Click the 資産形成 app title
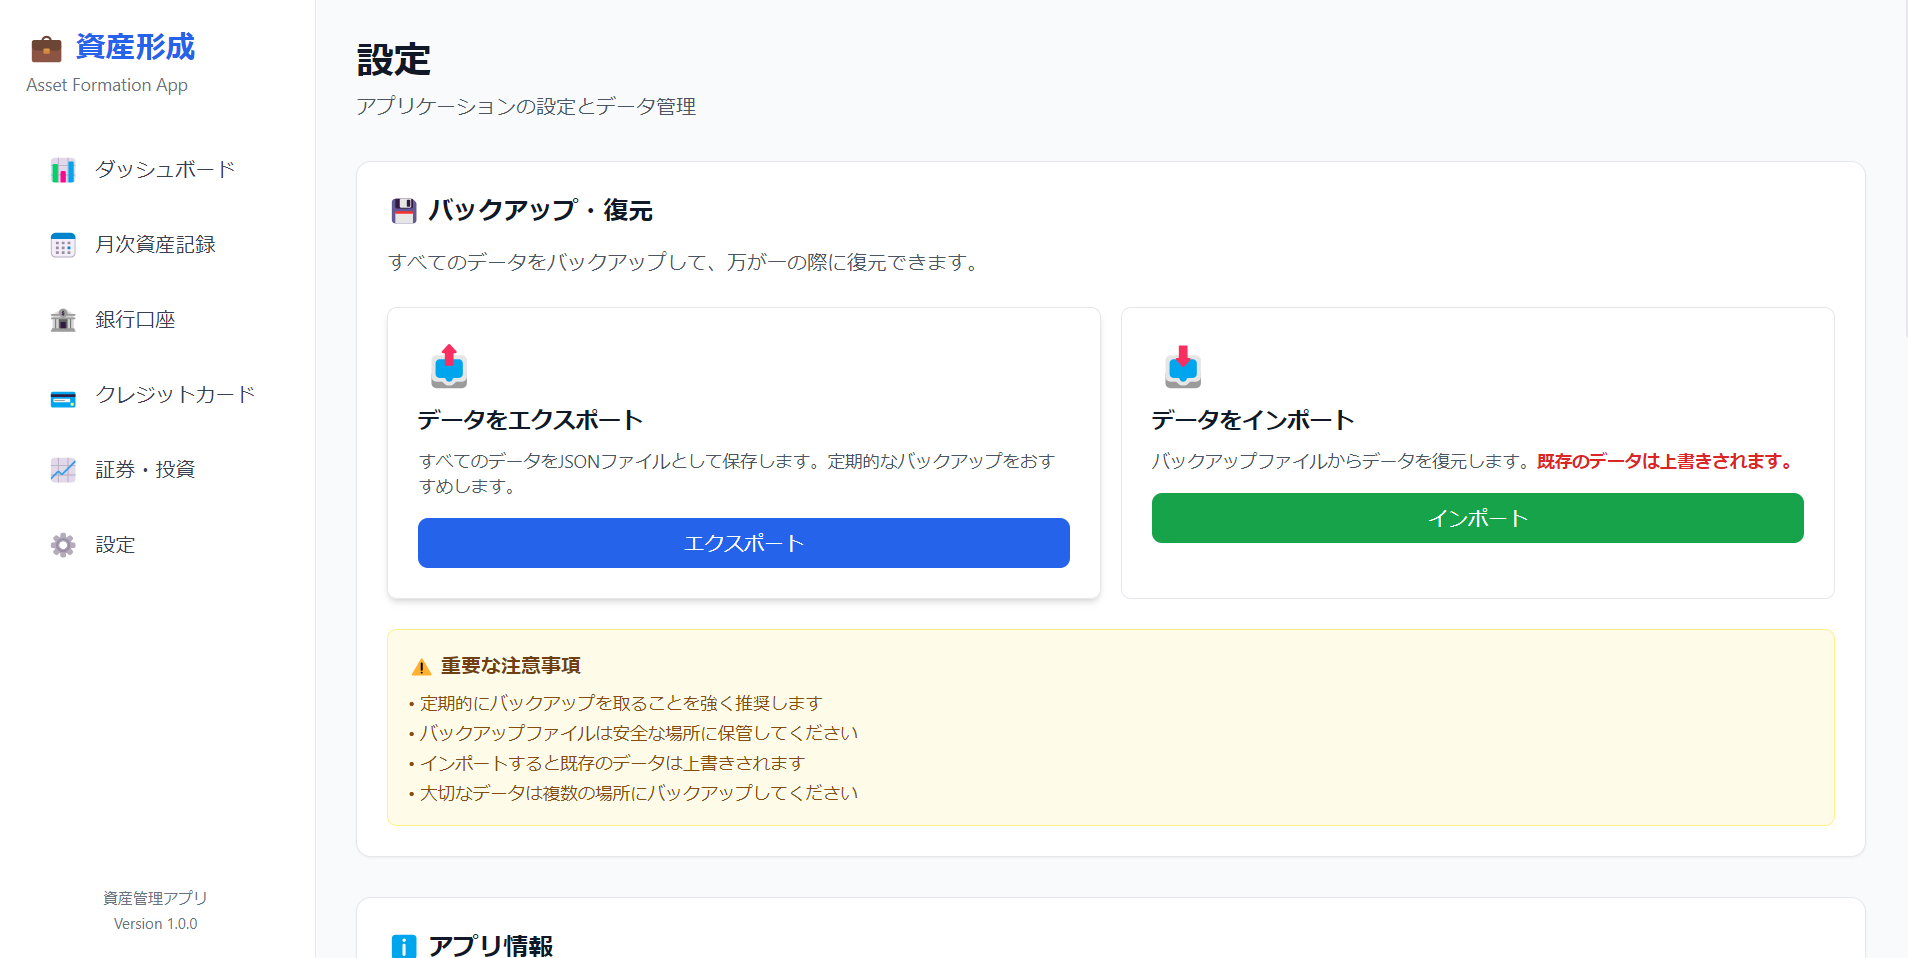 coord(132,47)
